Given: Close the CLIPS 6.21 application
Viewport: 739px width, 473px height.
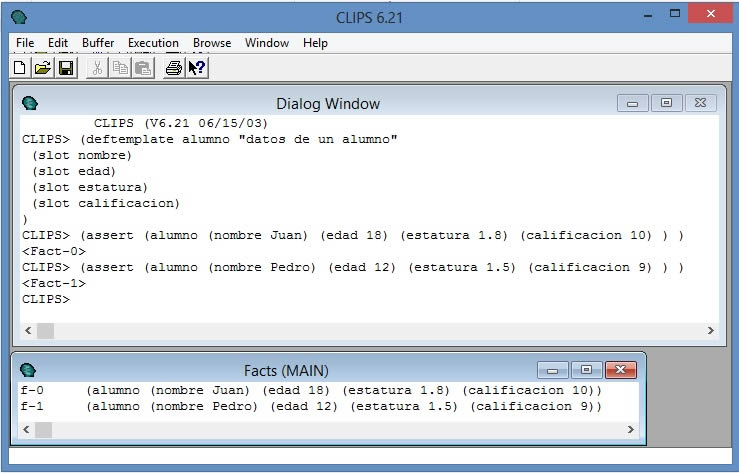Looking at the screenshot, I should pos(710,14).
